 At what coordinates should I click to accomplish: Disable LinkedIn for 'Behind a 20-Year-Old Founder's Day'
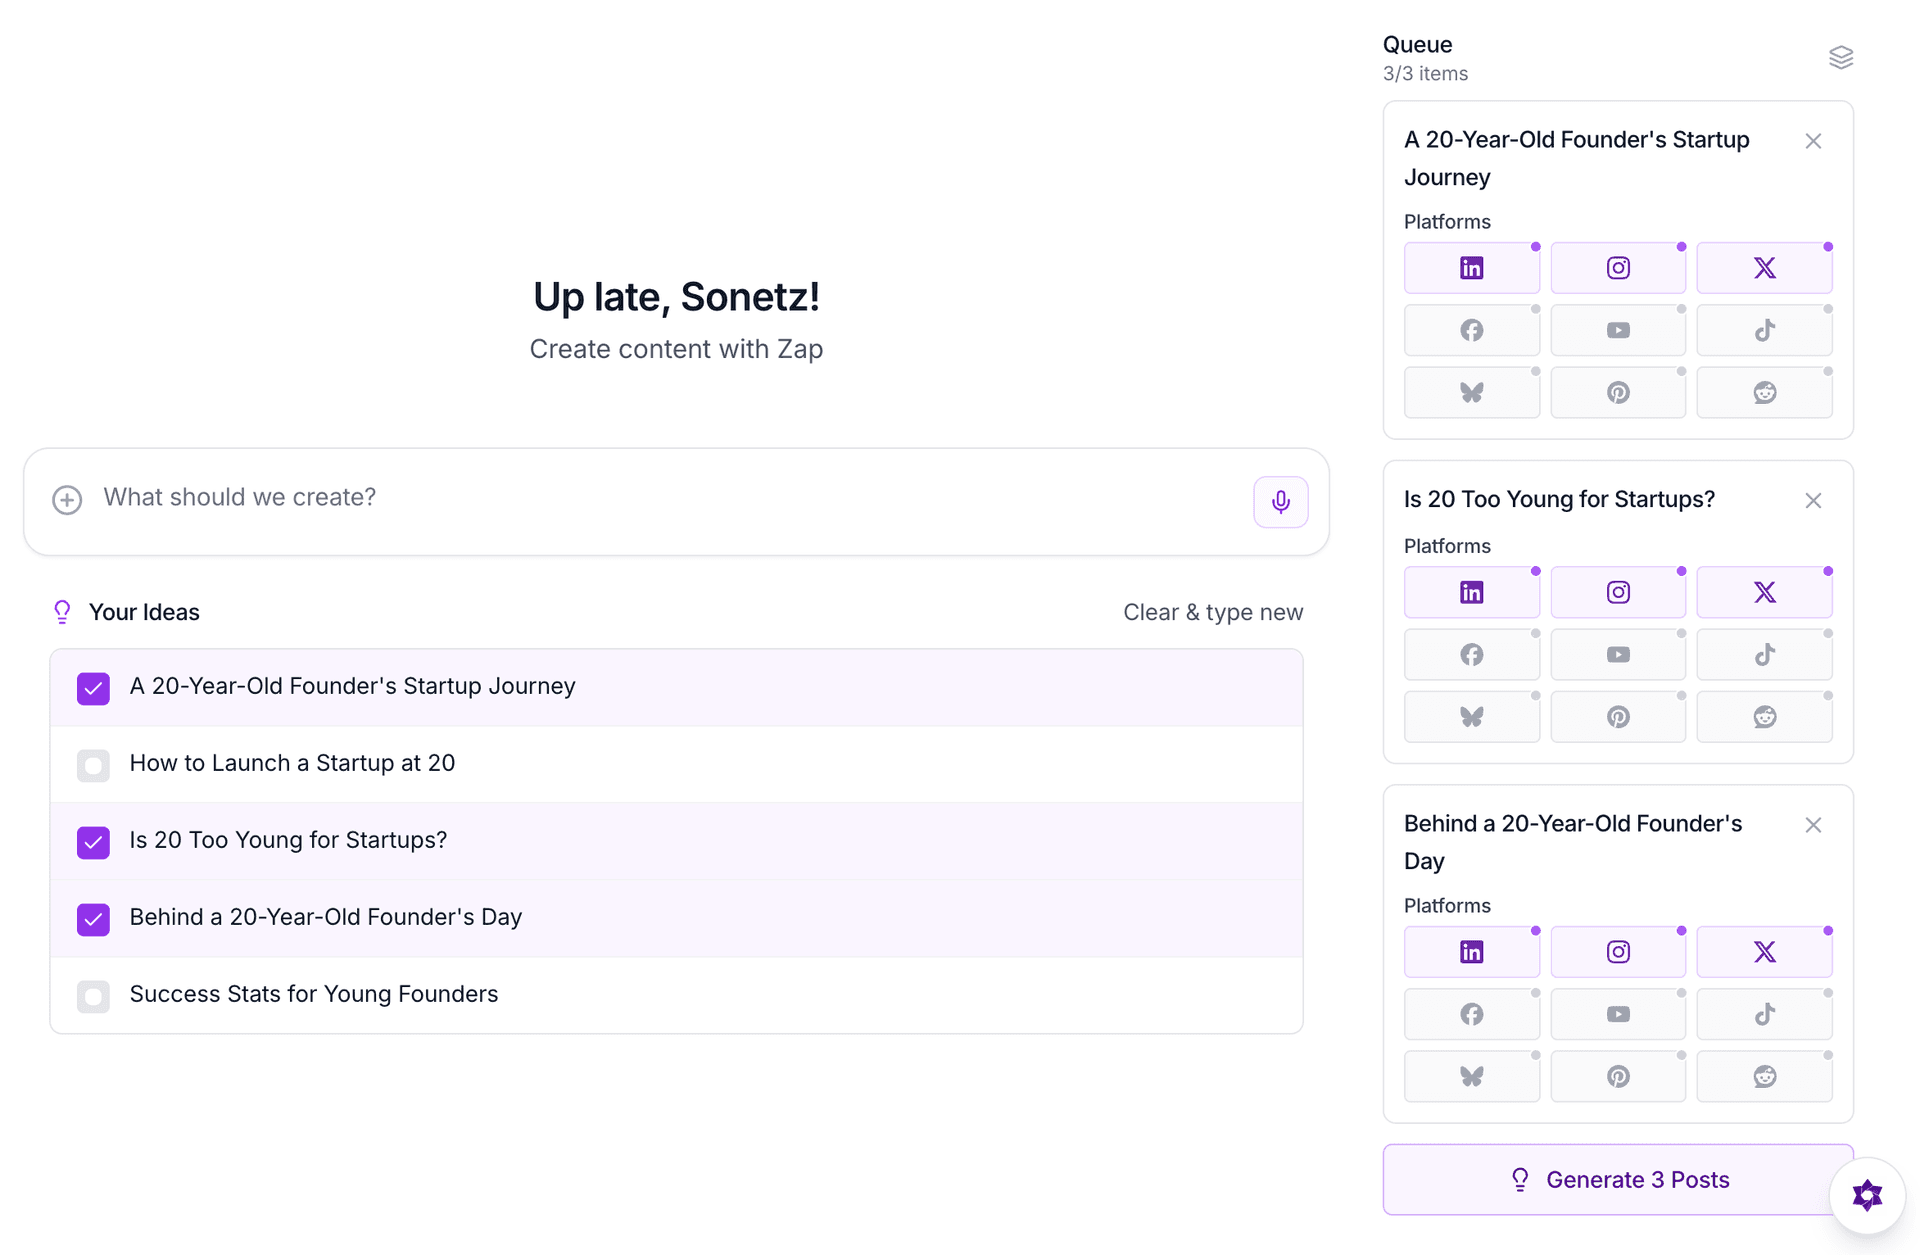click(x=1471, y=951)
